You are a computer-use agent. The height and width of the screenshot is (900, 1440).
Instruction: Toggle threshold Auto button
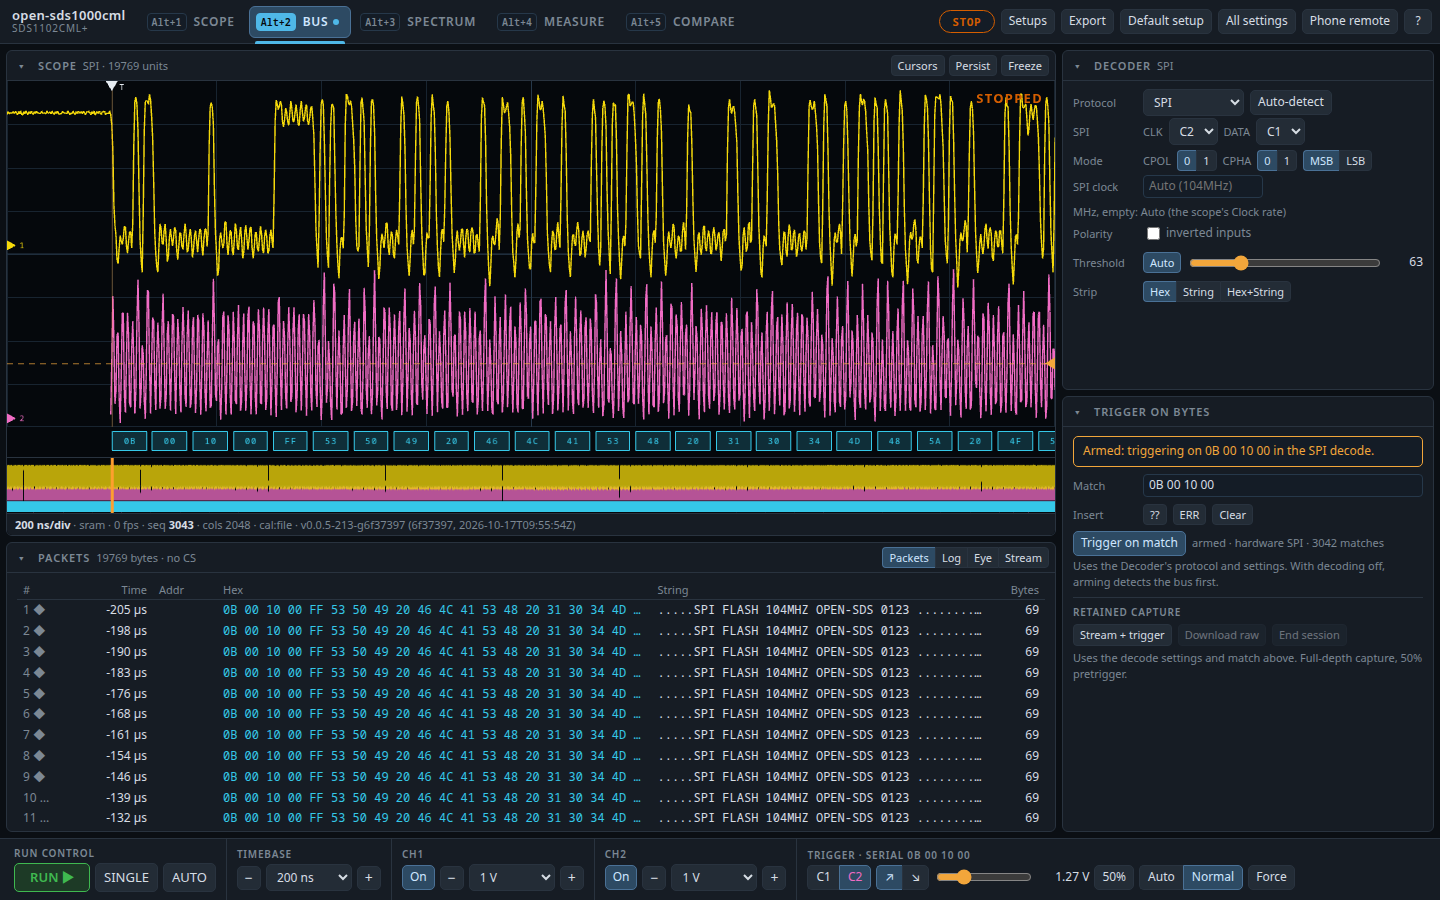[1162, 263]
